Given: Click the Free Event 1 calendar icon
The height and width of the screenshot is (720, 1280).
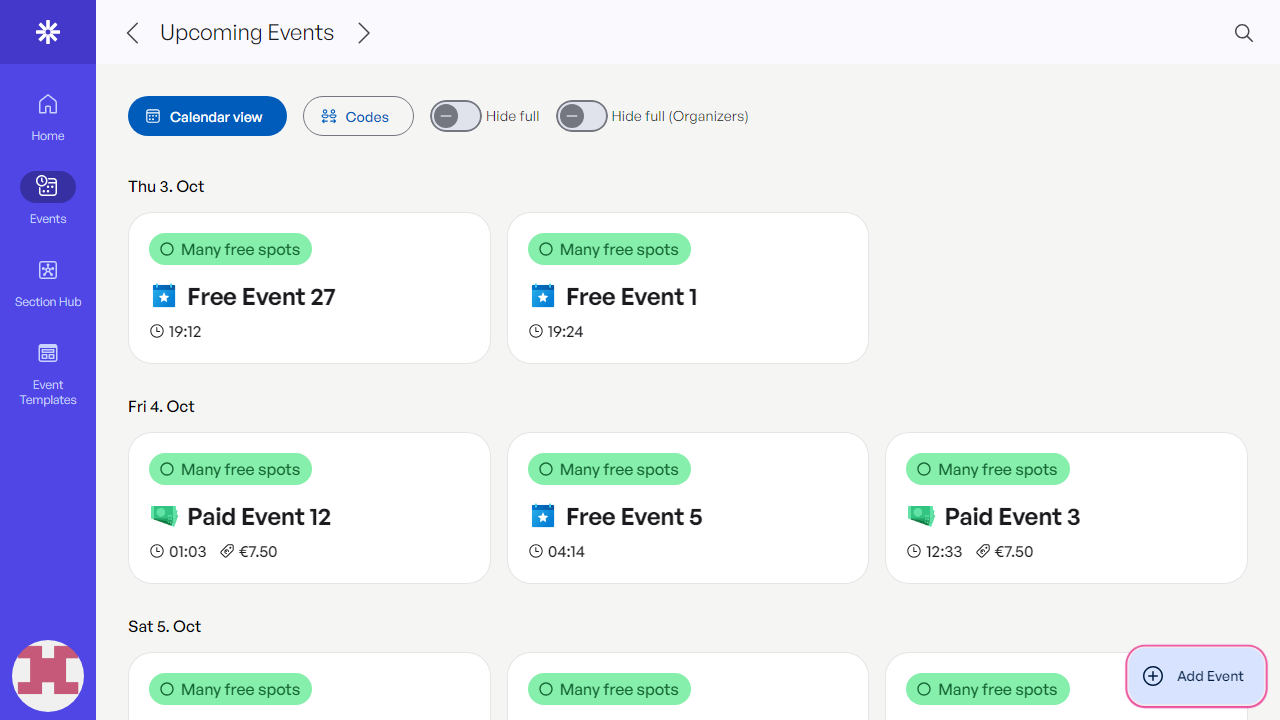Looking at the screenshot, I should tap(542, 296).
